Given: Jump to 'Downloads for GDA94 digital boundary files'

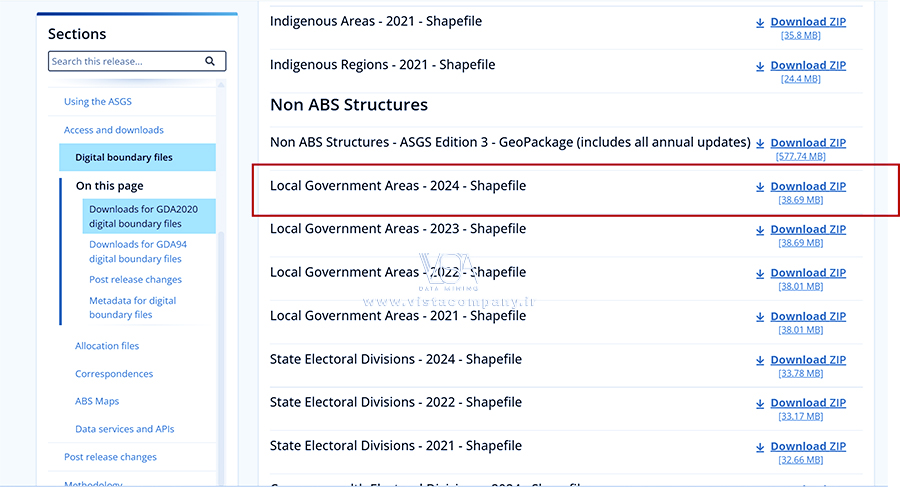Looking at the screenshot, I should pos(135,251).
